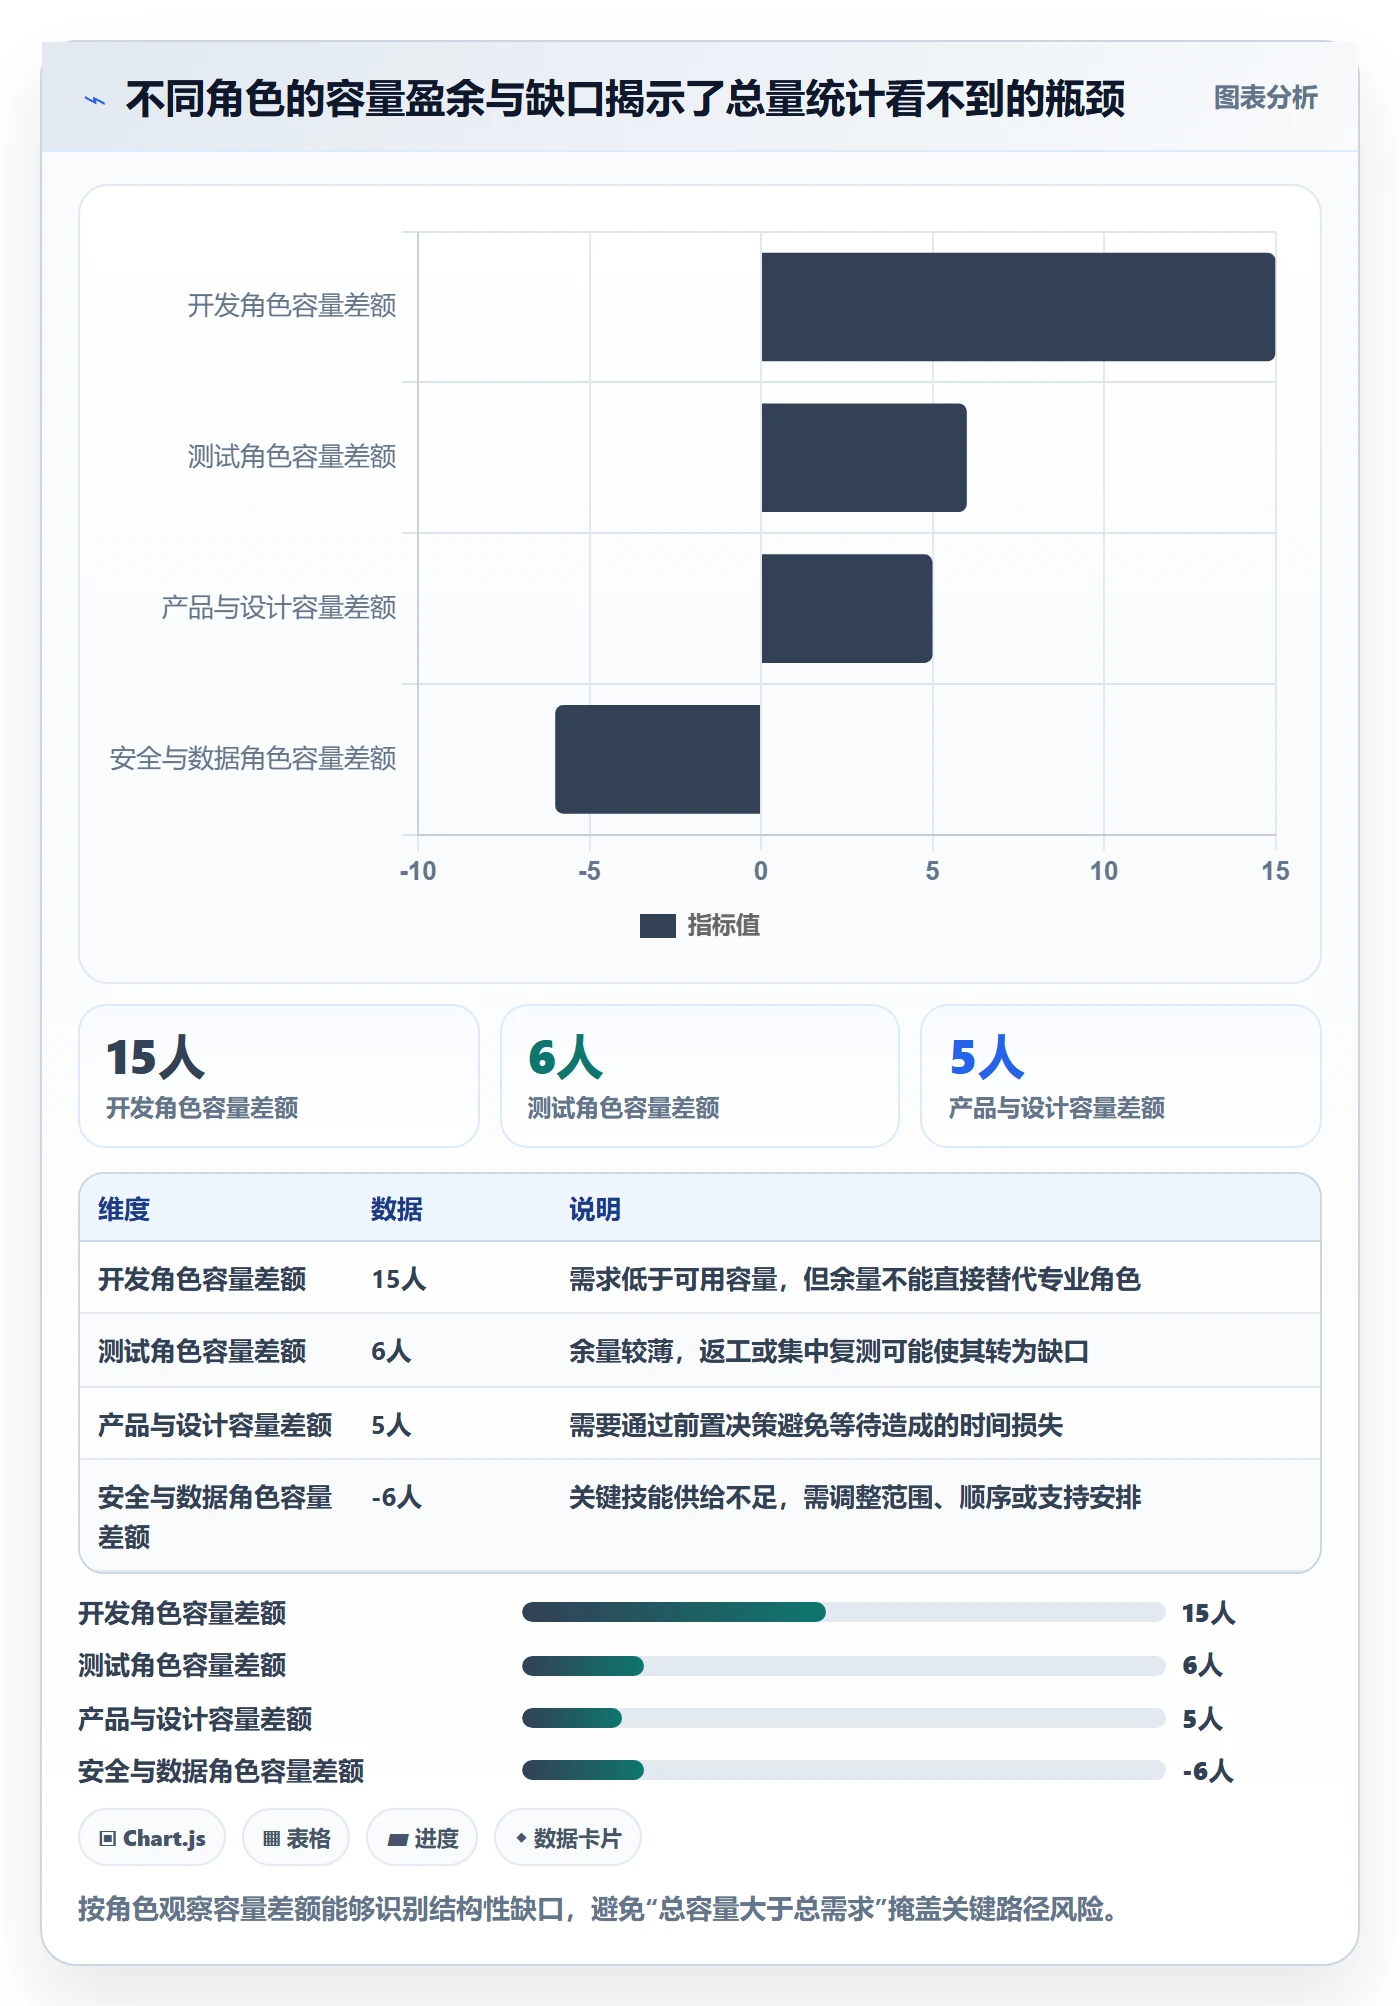Screen dimensions: 1400x2006
Task: Click the table note starting with 需求低于可用容量
Action: pyautogui.click(x=855, y=1279)
